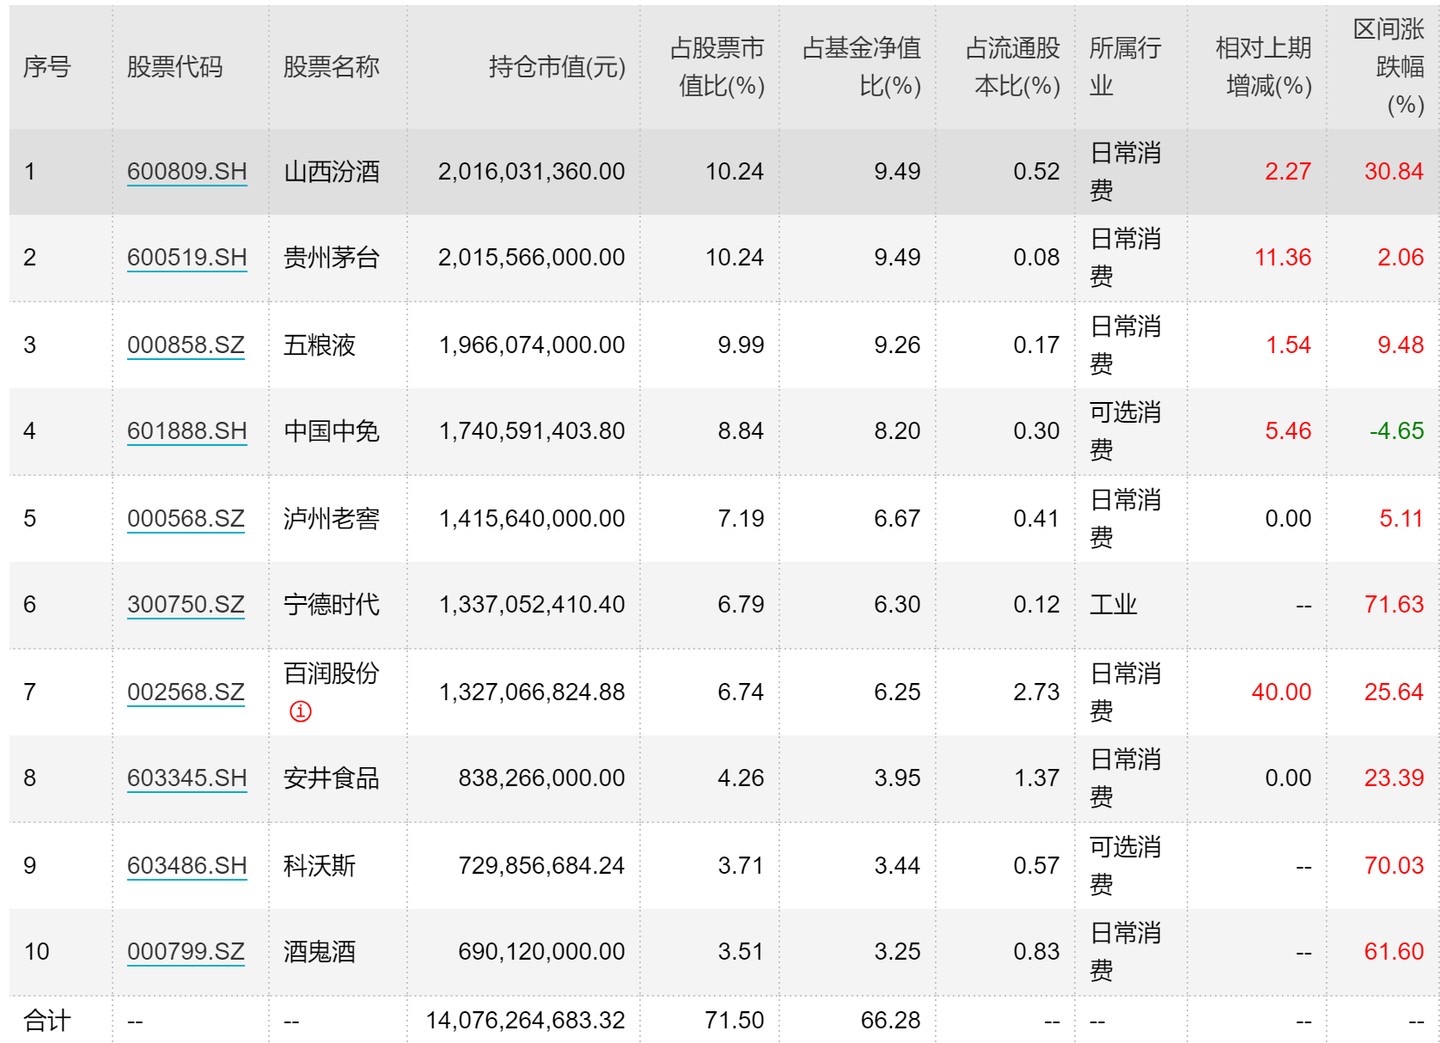Click total holding value 14,076,264,683.32
This screenshot has height=1043, width=1440.
point(525,1020)
